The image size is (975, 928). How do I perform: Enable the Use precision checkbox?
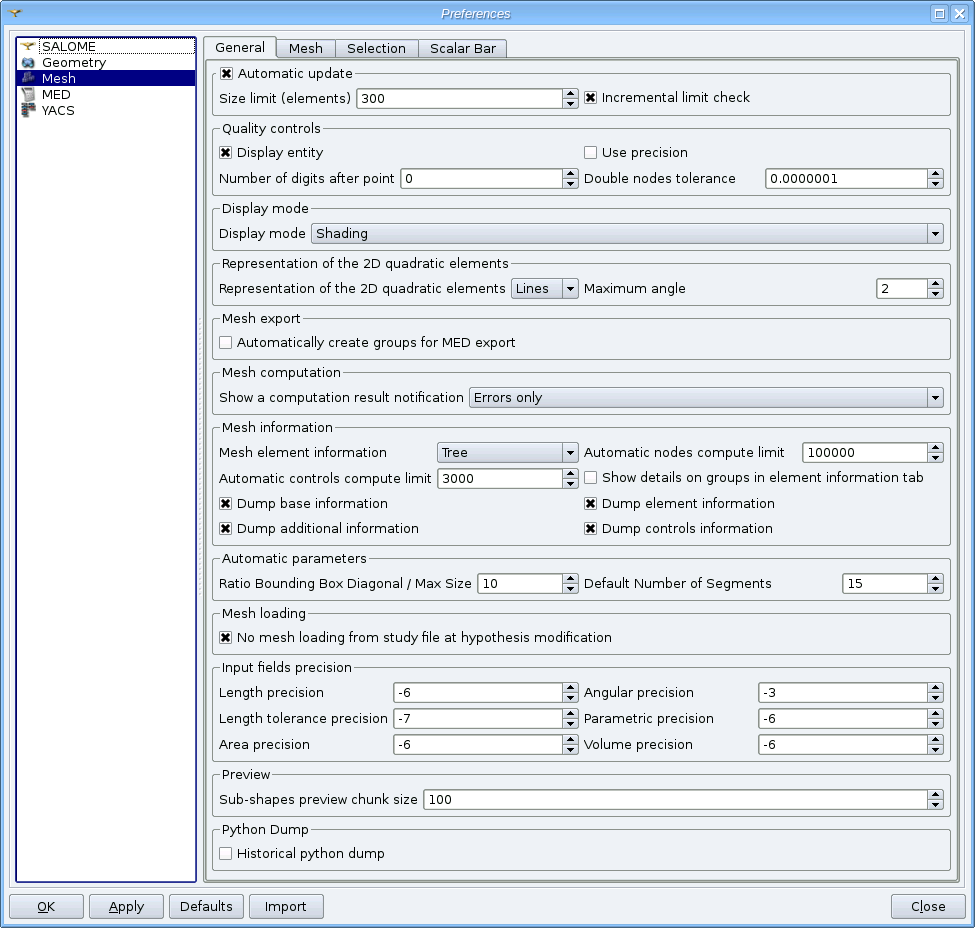591,152
